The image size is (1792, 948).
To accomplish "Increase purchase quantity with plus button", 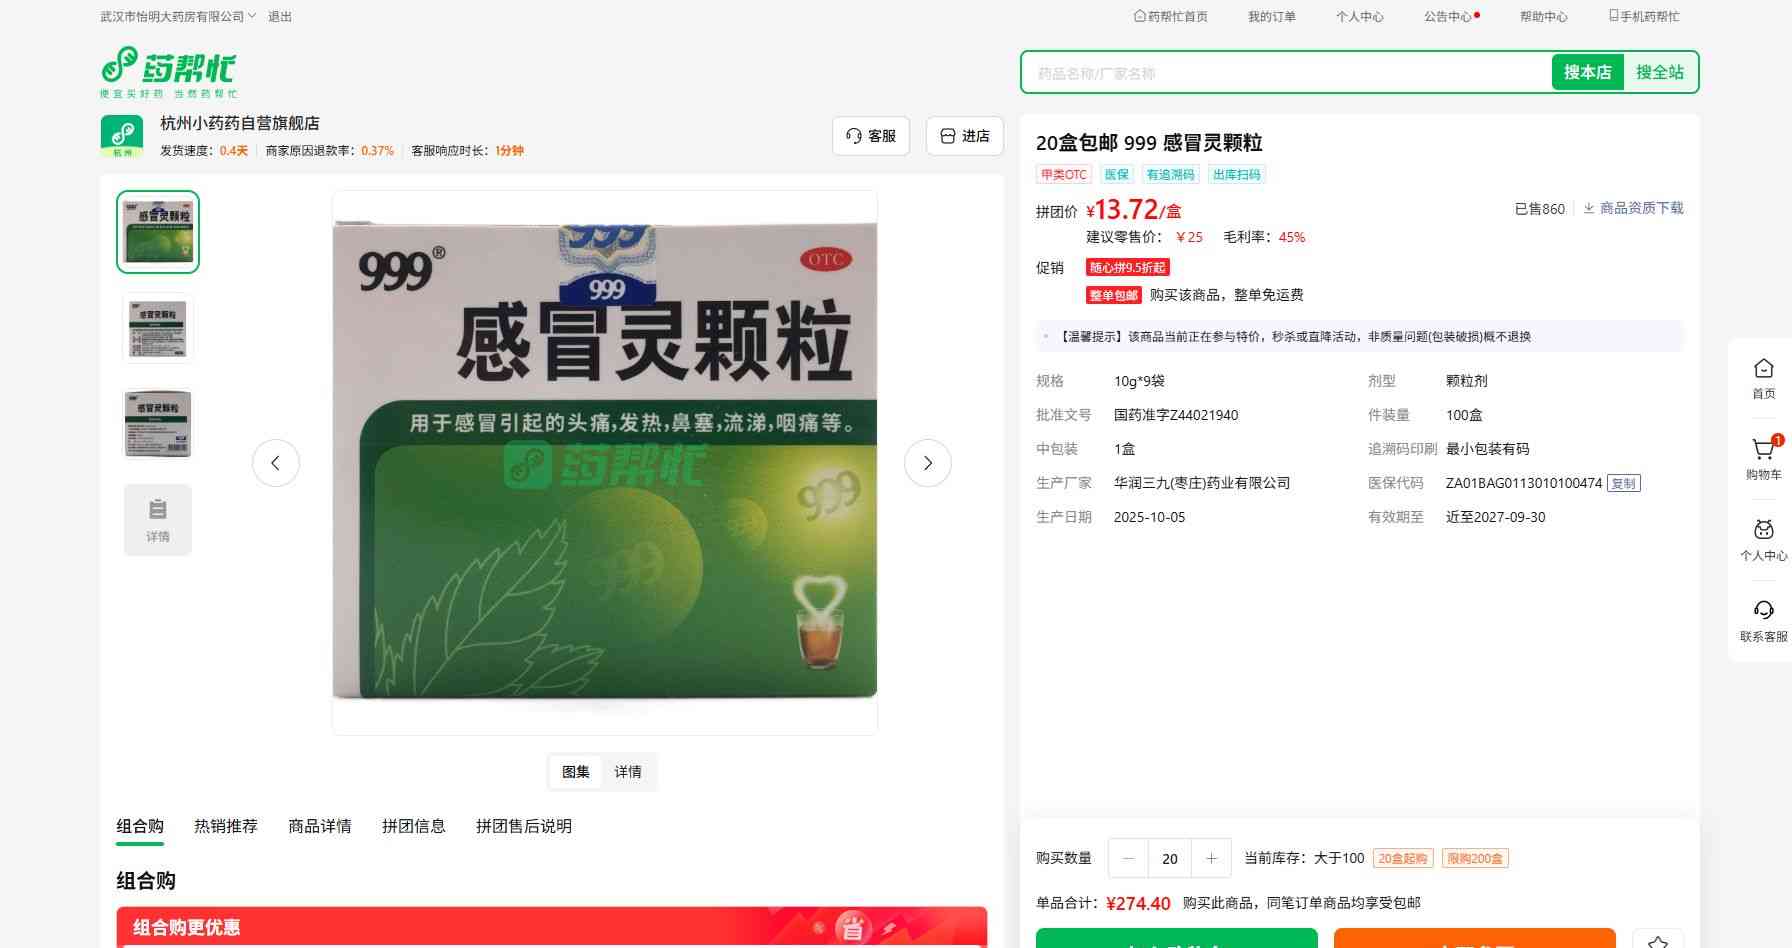I will [x=1211, y=858].
